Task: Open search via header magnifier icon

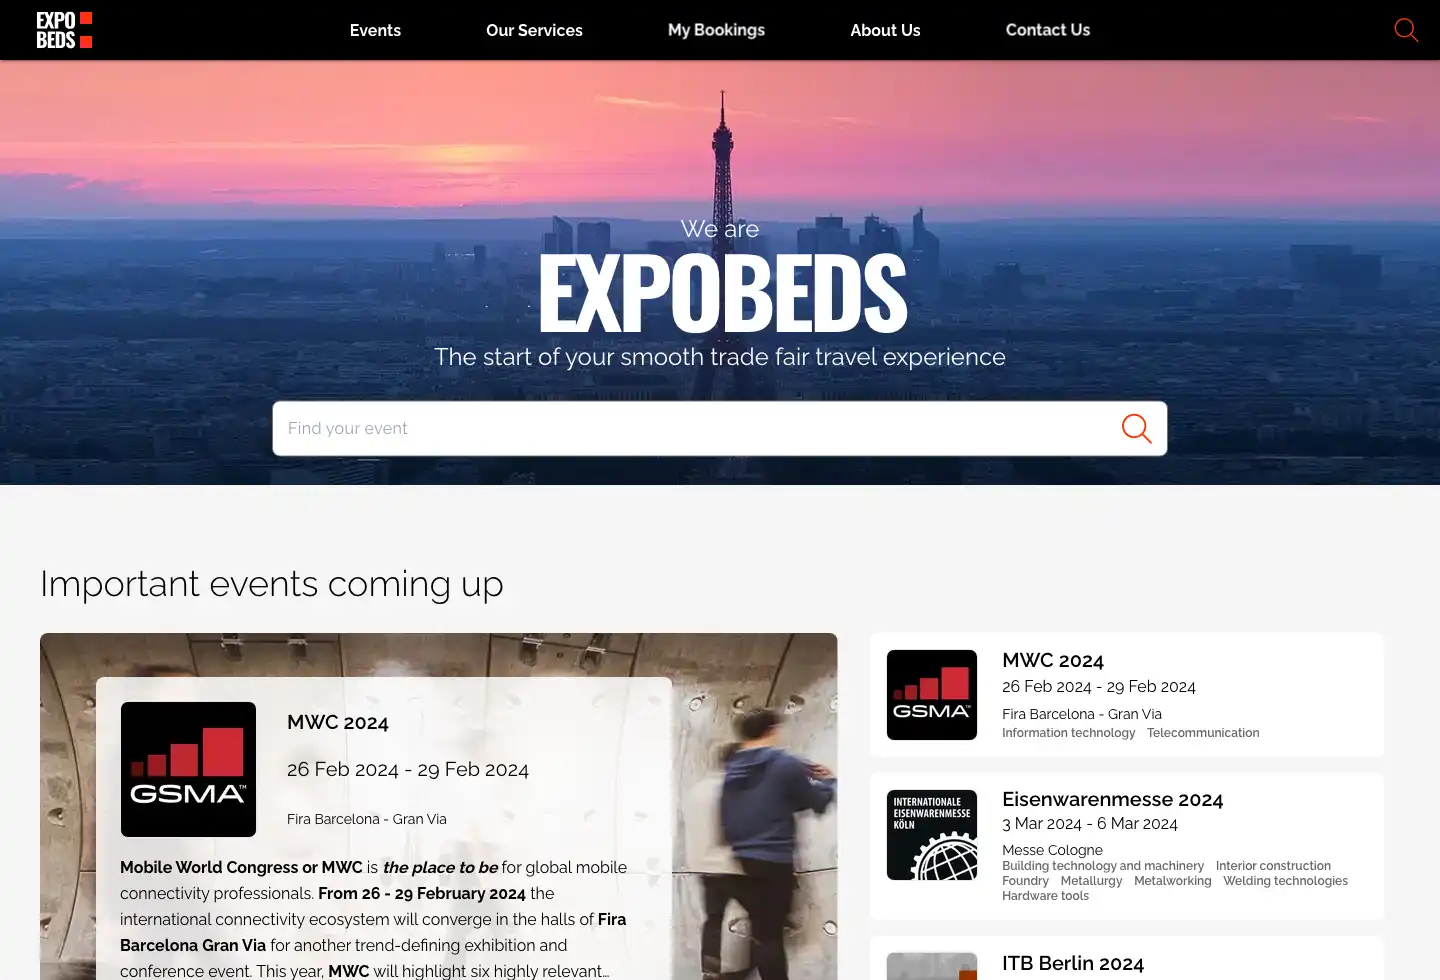Action: click(x=1406, y=30)
